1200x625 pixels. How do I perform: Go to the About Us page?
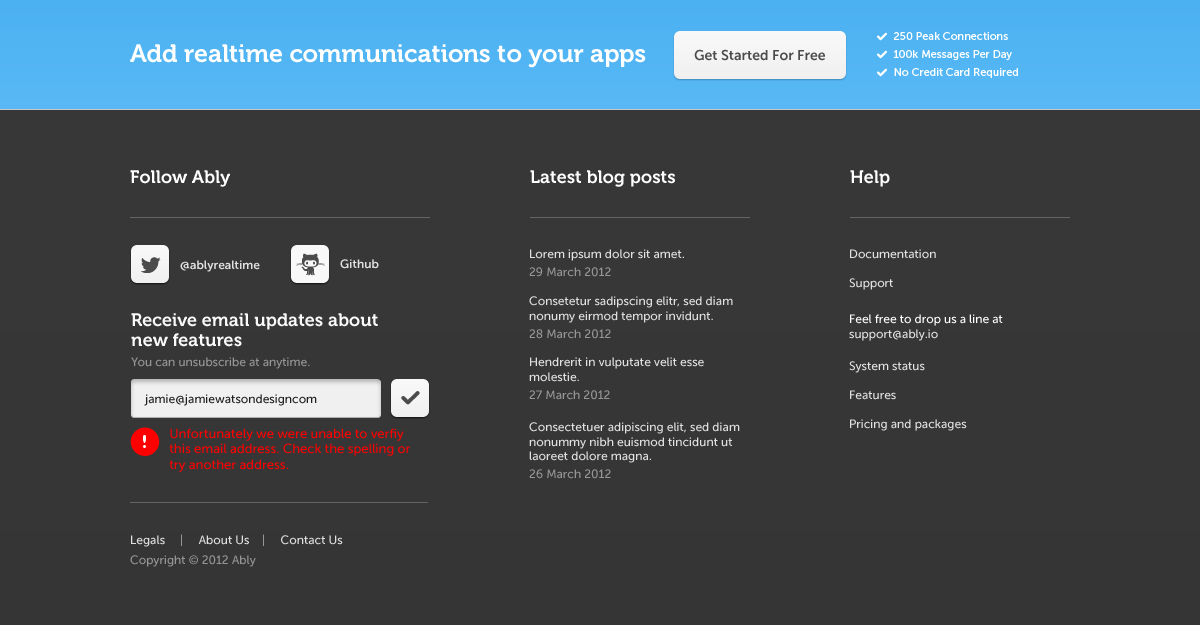[x=224, y=540]
